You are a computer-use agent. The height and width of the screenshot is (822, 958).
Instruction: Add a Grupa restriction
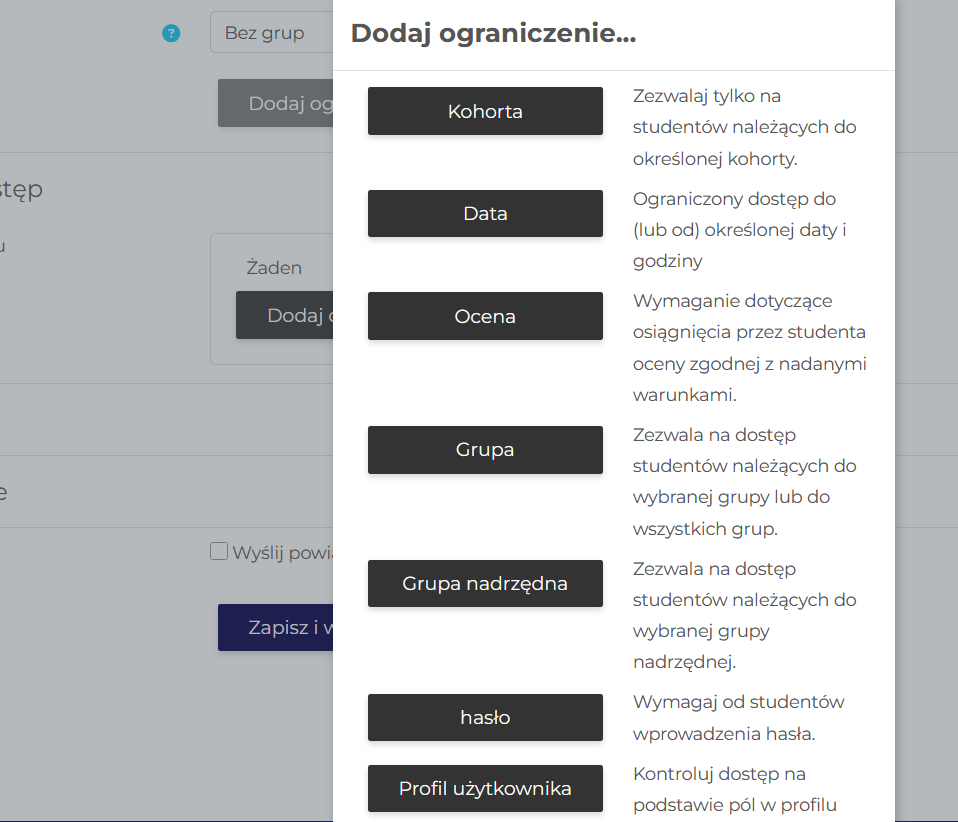pos(485,450)
